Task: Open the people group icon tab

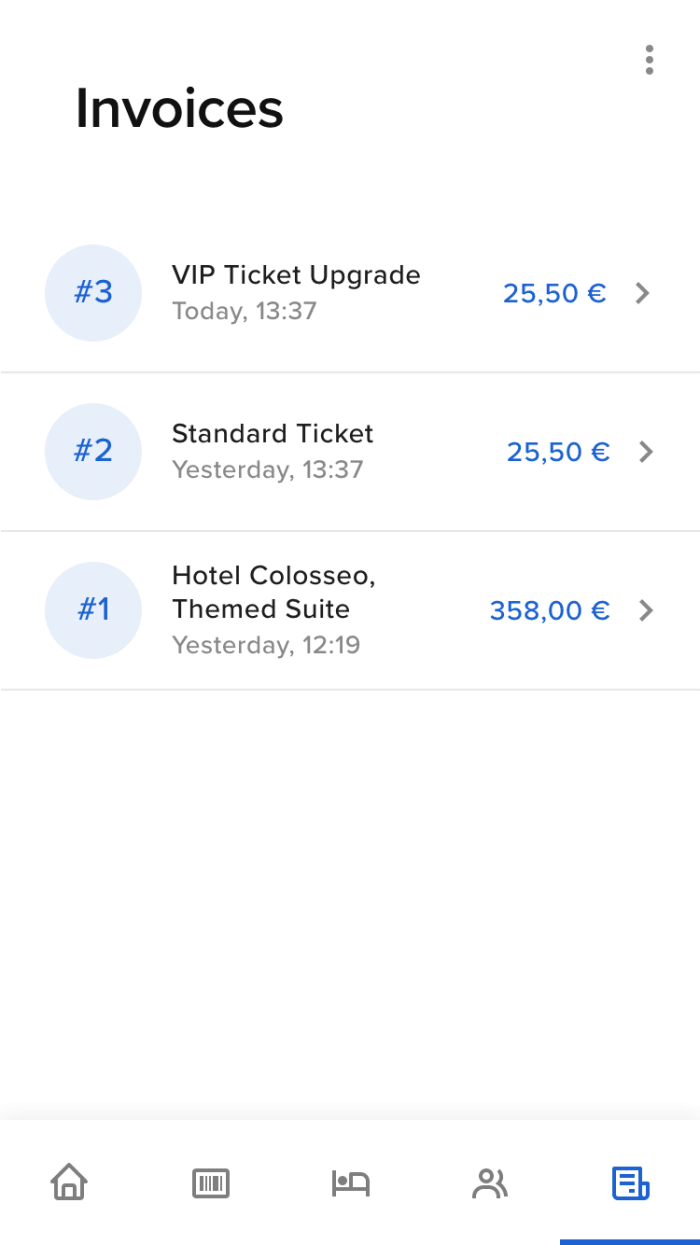Action: pos(490,1183)
